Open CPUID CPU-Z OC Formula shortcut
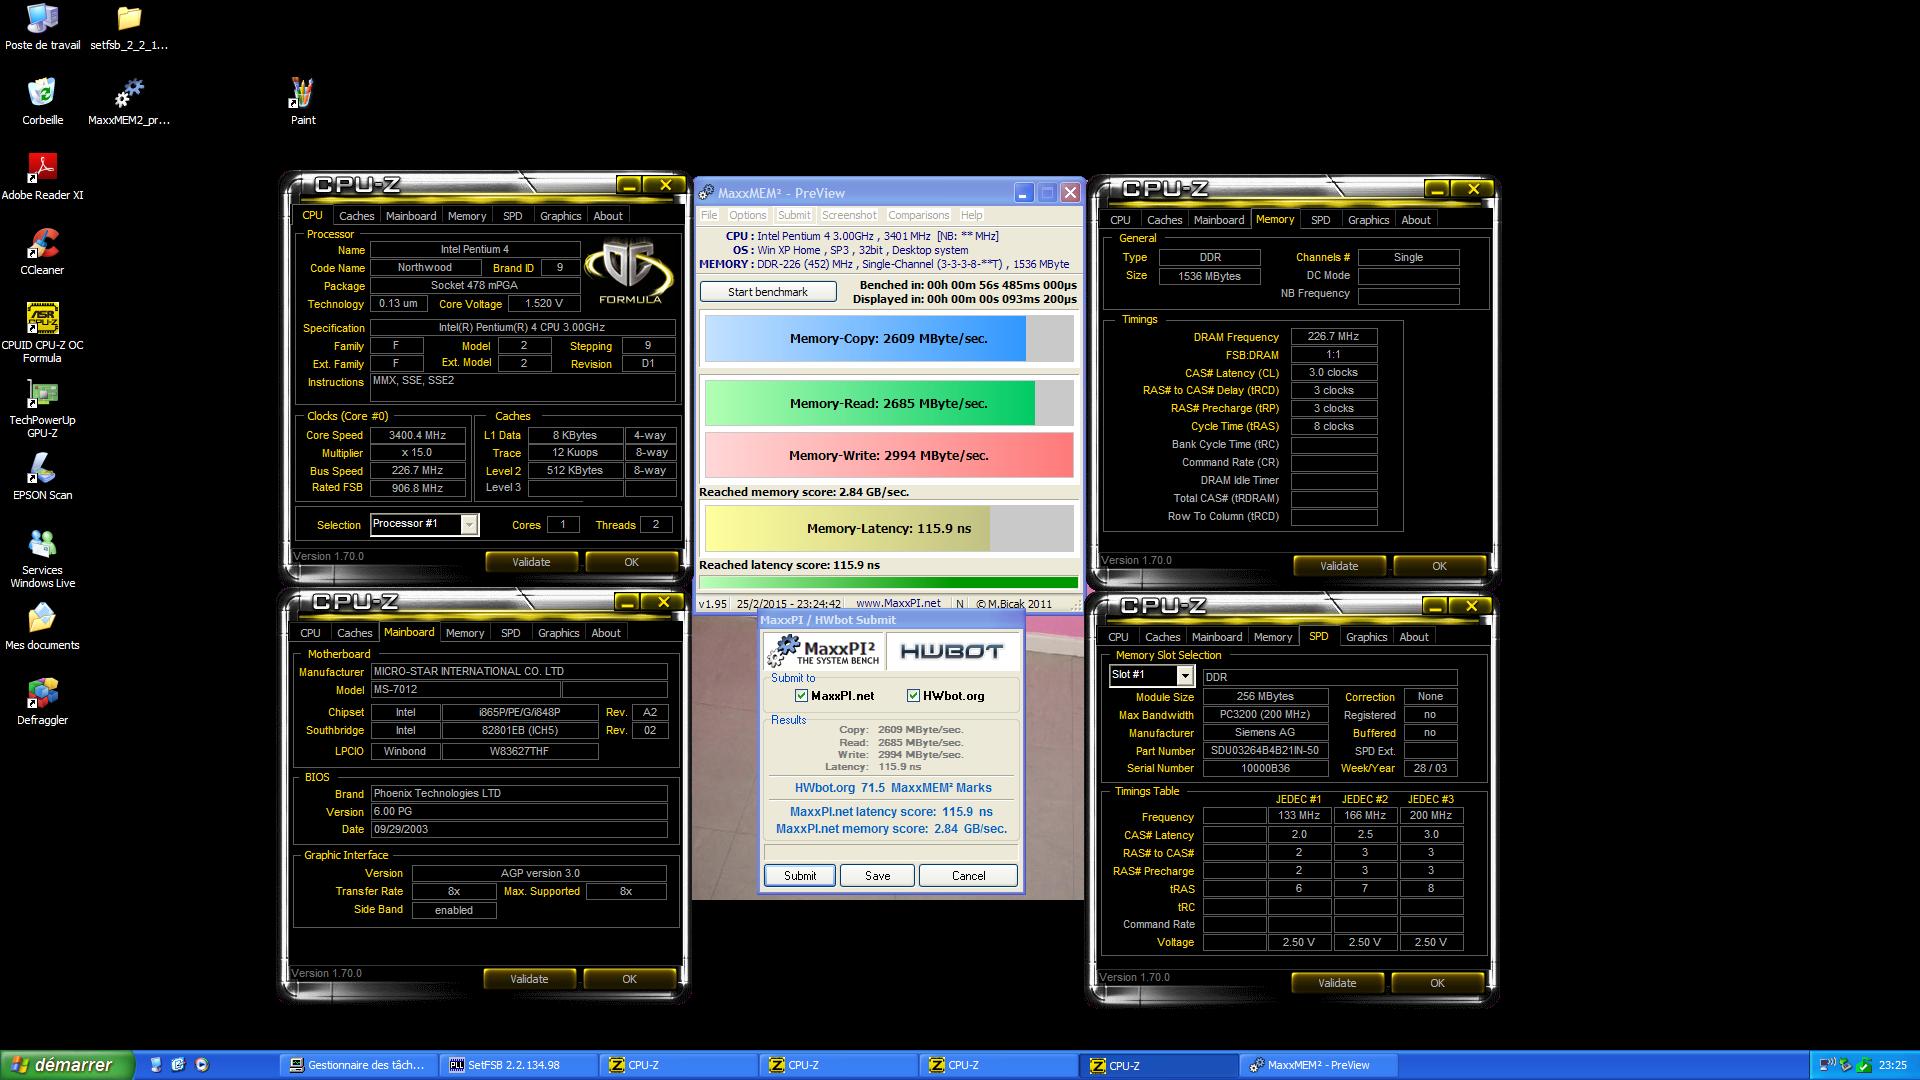Viewport: 1920px width, 1080px height. coord(42,333)
